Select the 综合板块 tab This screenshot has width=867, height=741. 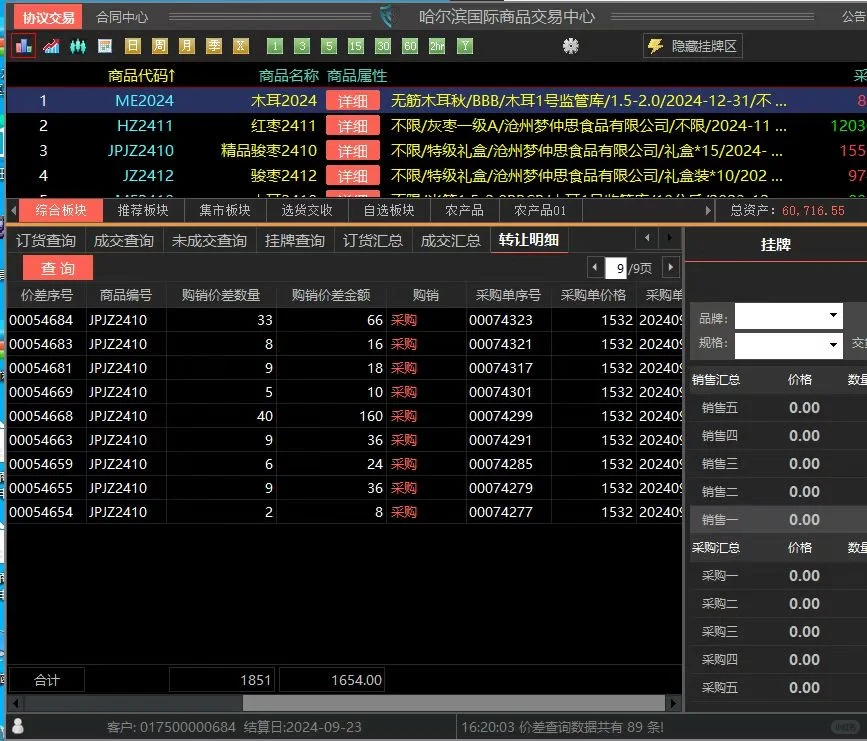61,211
